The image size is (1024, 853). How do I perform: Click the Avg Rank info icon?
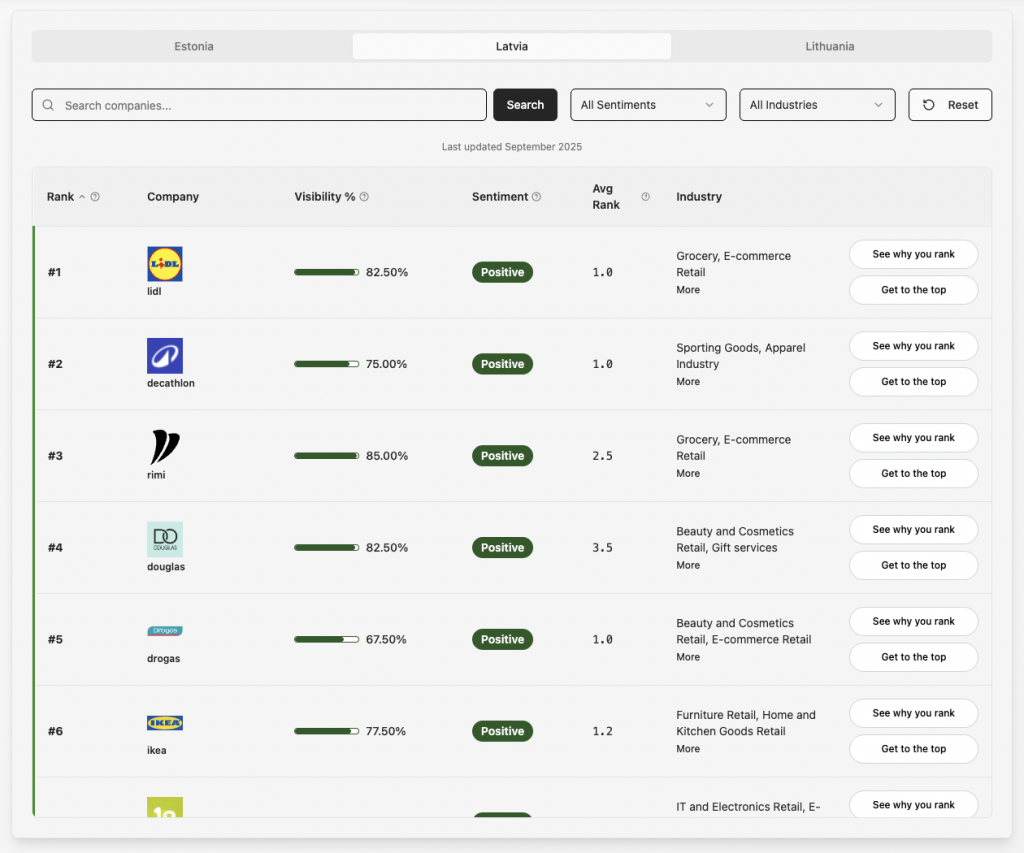(x=645, y=197)
